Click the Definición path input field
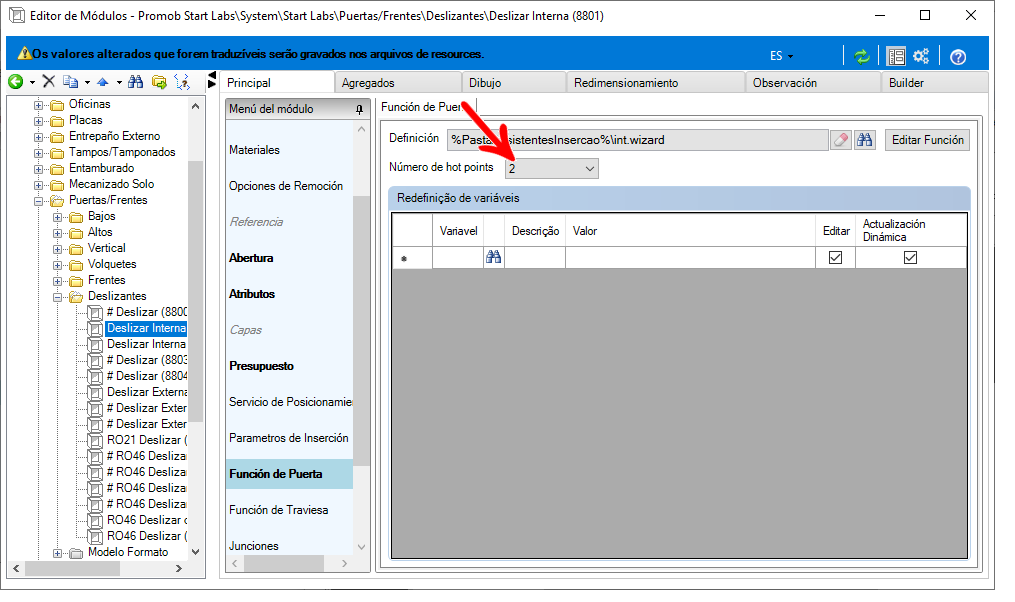Image resolution: width=1015 pixels, height=602 pixels. [637, 140]
